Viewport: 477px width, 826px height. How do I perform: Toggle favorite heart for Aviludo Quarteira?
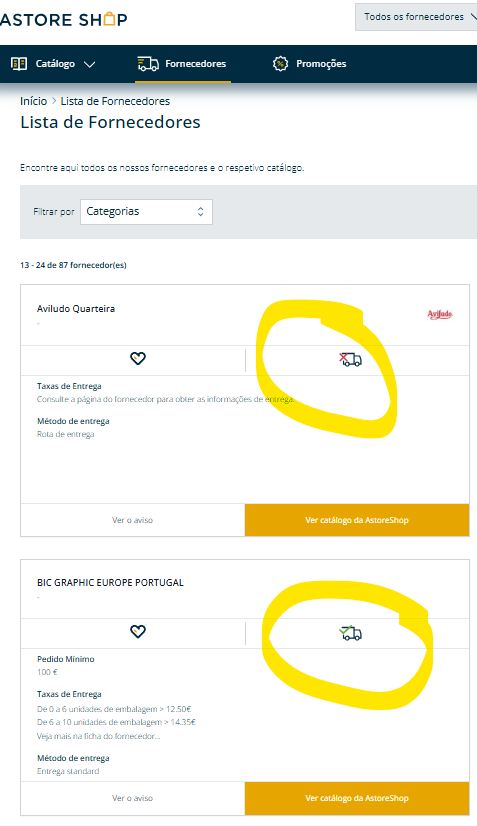point(138,359)
